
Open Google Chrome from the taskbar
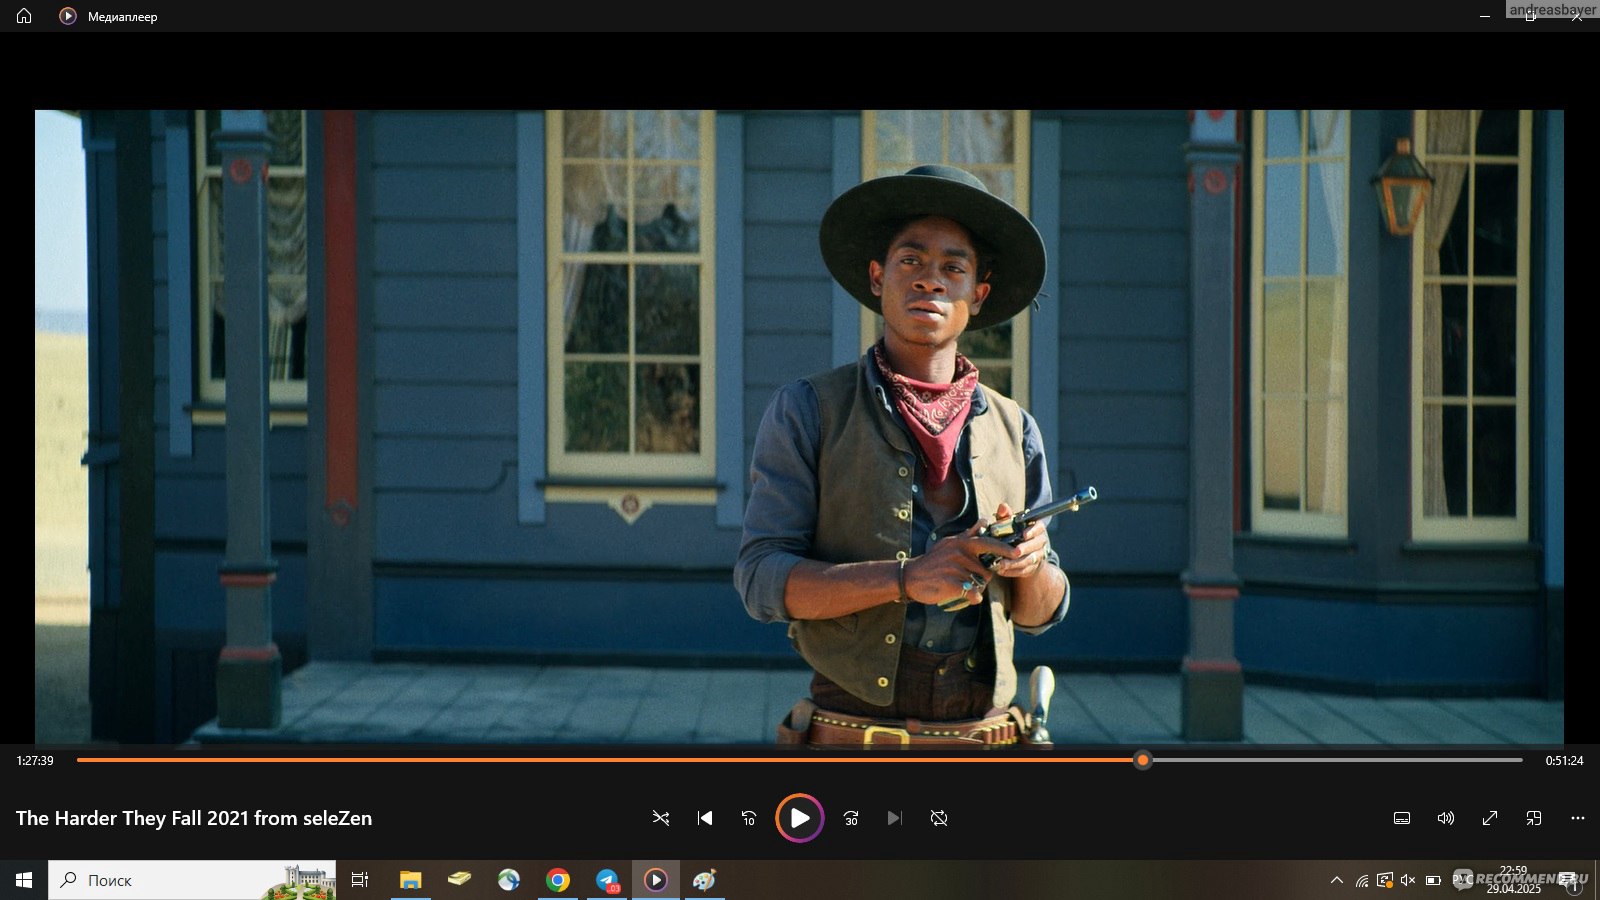[558, 880]
